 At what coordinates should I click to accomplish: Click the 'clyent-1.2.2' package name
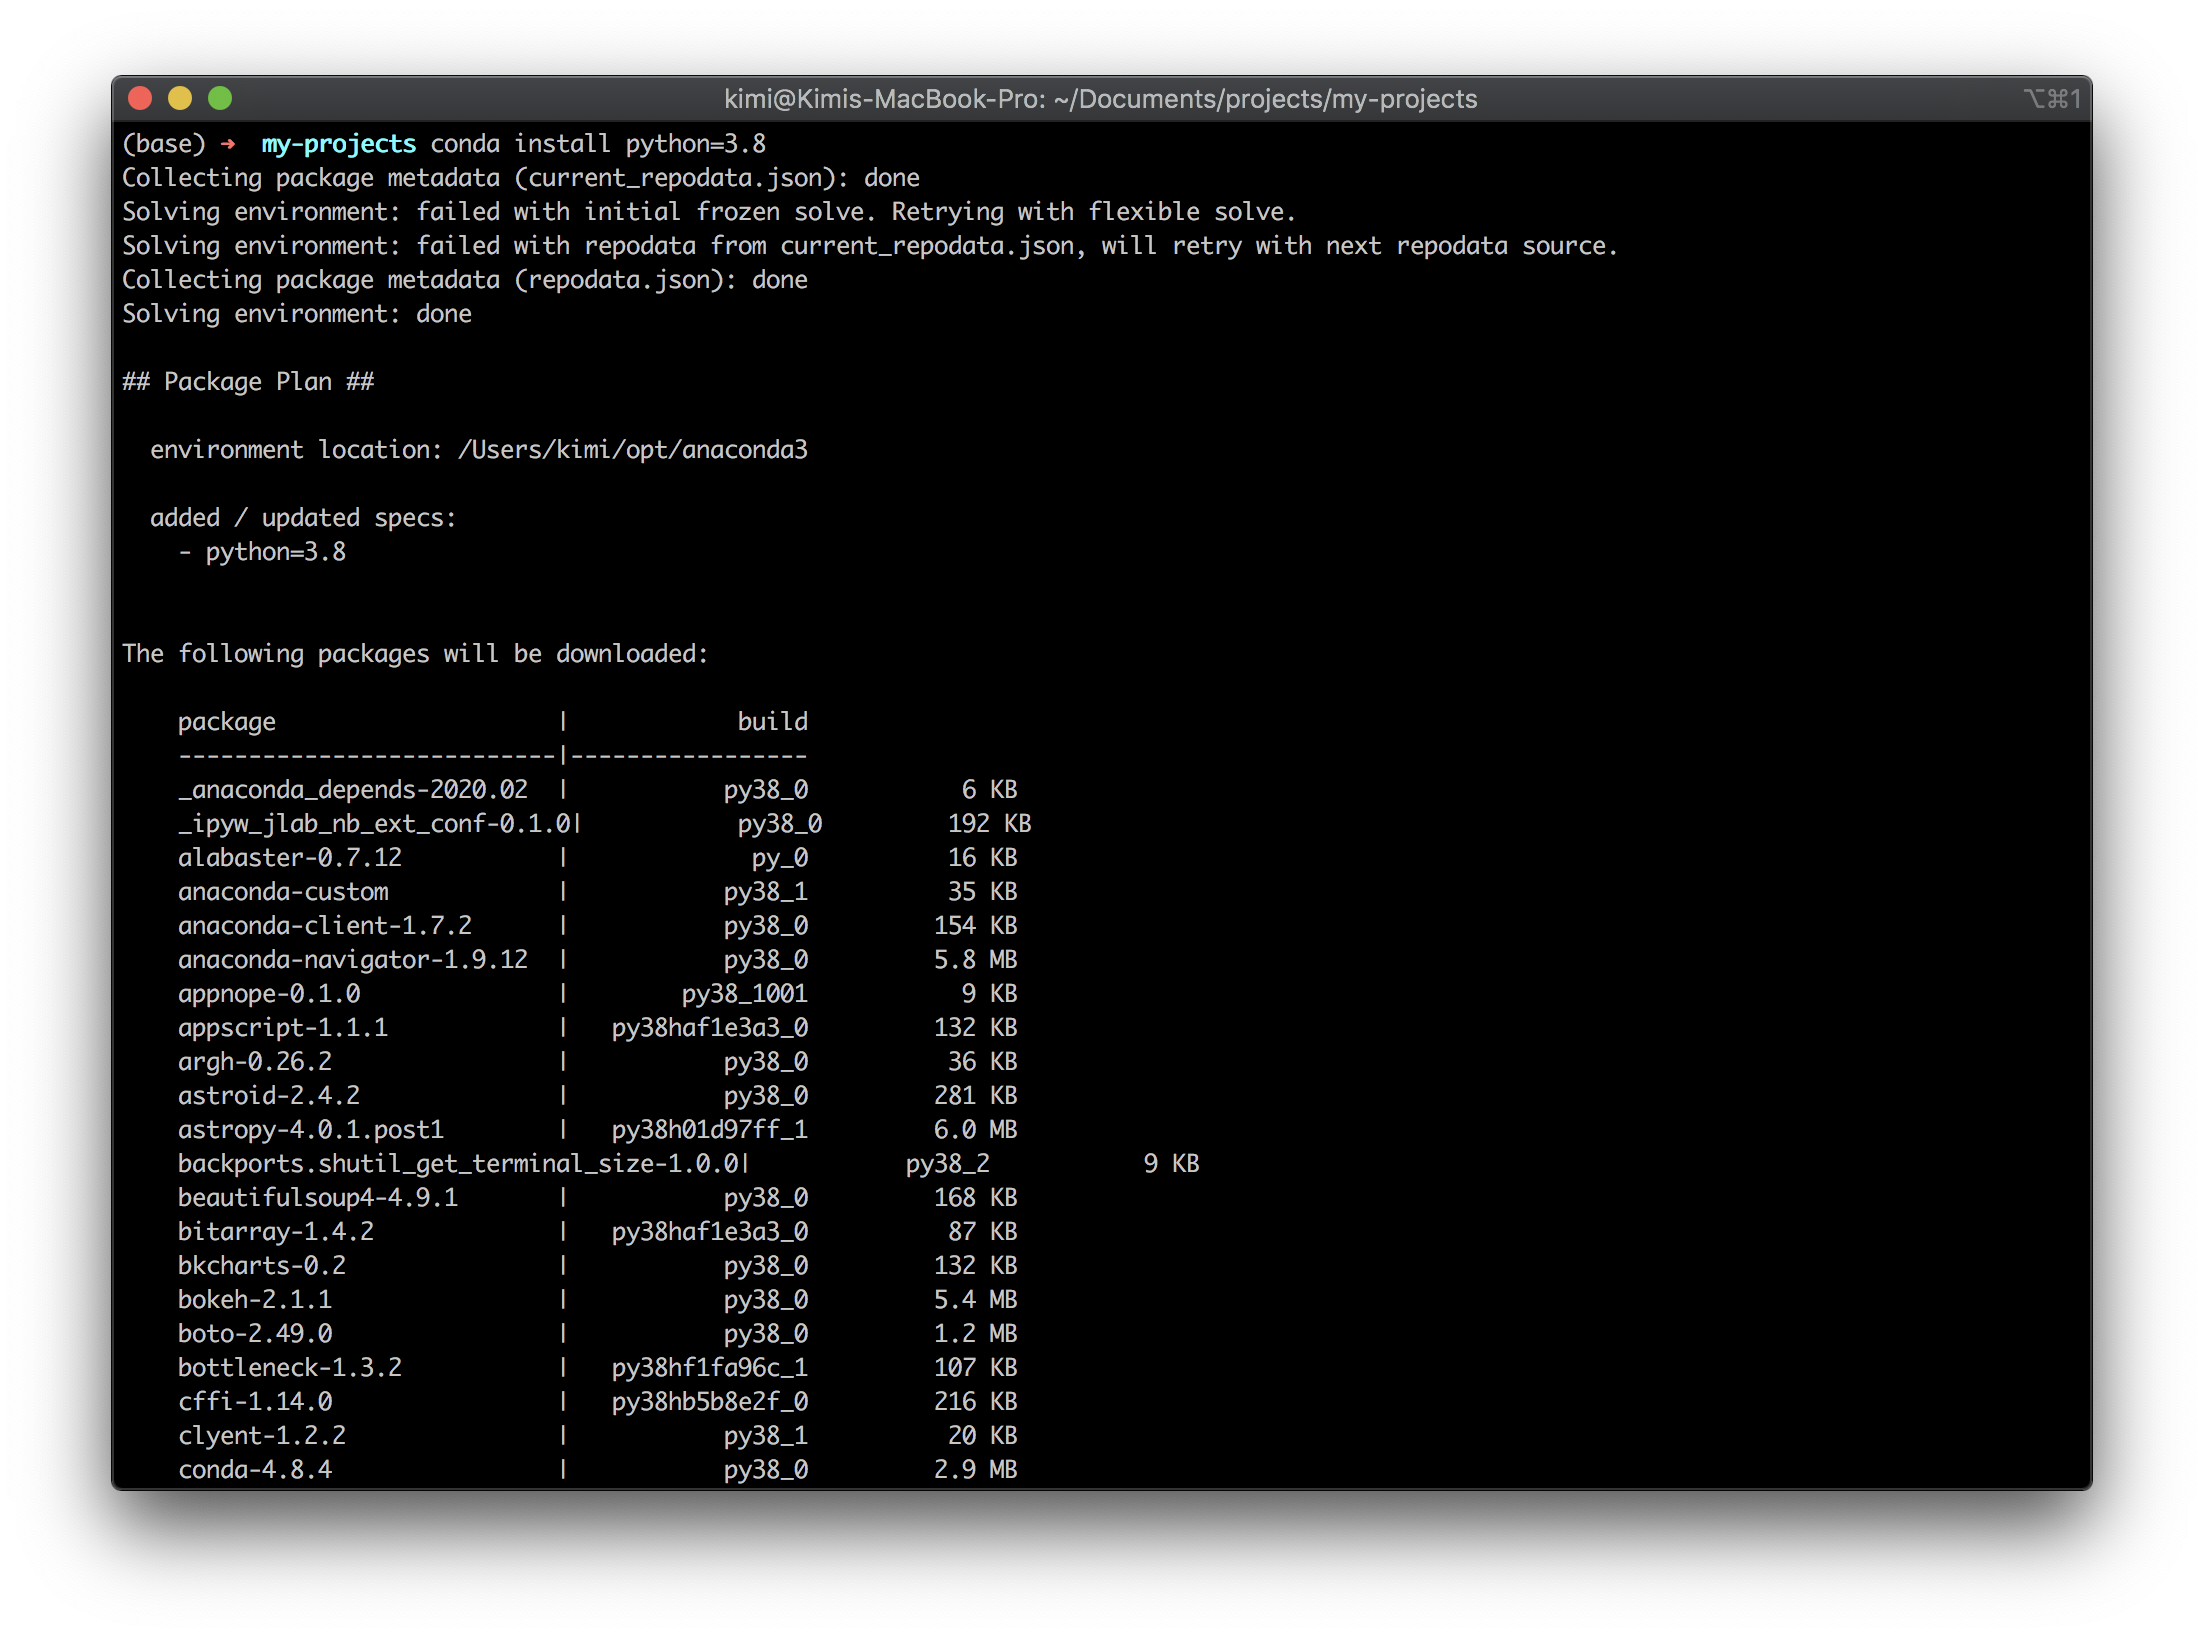tap(262, 1436)
